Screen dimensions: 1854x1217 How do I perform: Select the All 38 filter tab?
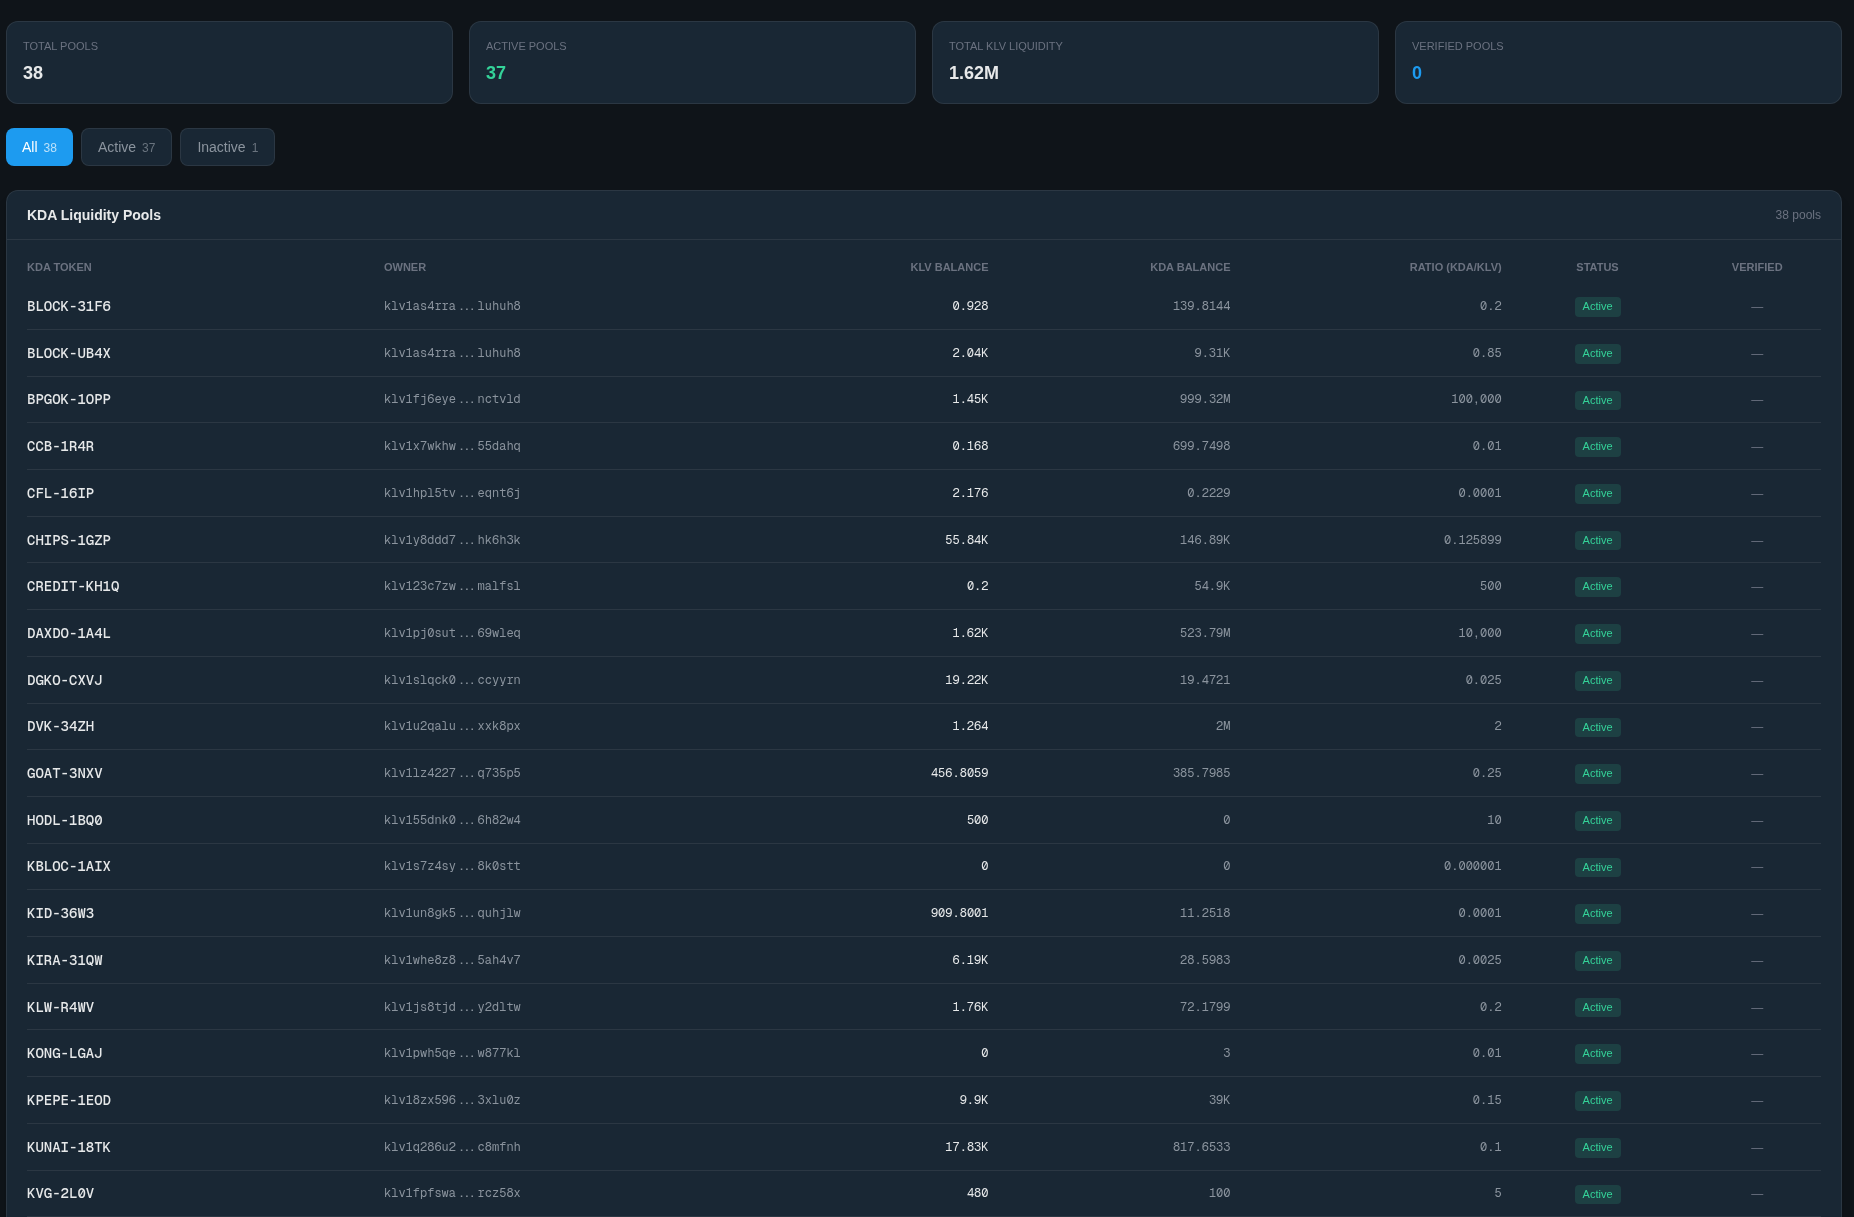(39, 147)
